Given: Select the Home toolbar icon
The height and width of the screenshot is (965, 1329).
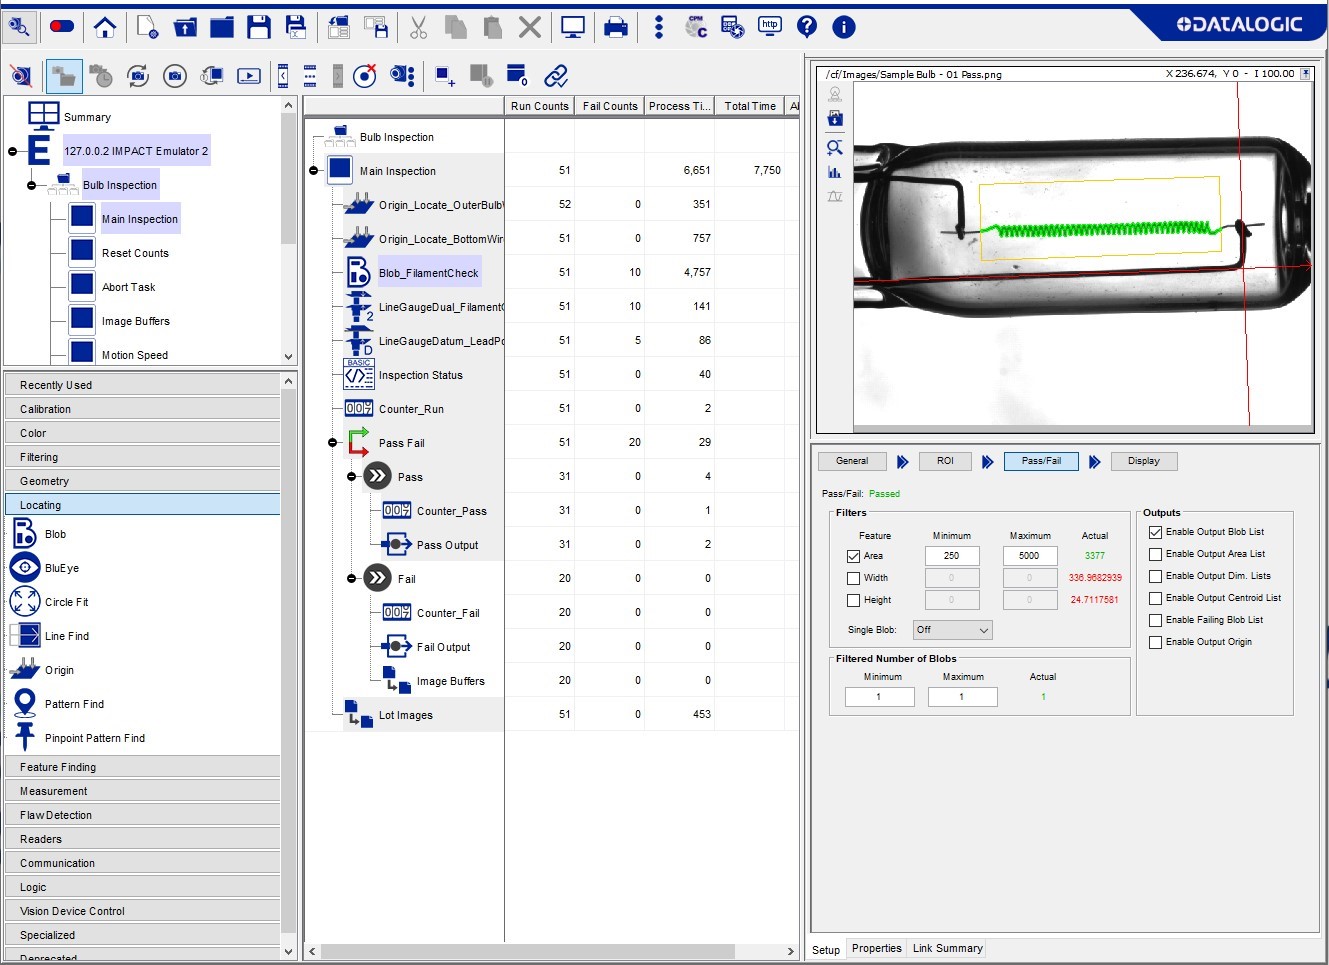Looking at the screenshot, I should 104,27.
